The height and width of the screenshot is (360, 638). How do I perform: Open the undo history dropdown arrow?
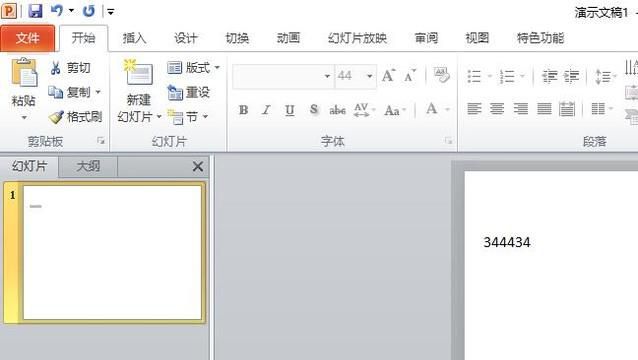point(71,11)
